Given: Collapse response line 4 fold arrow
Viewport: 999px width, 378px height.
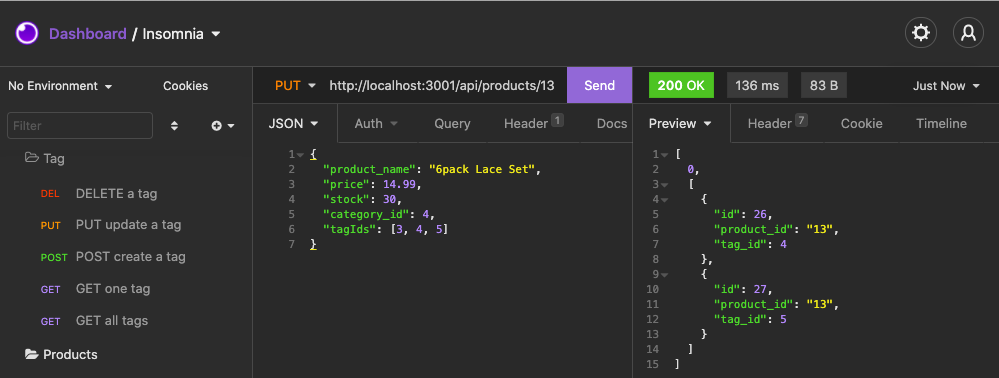Looking at the screenshot, I should point(665,200).
